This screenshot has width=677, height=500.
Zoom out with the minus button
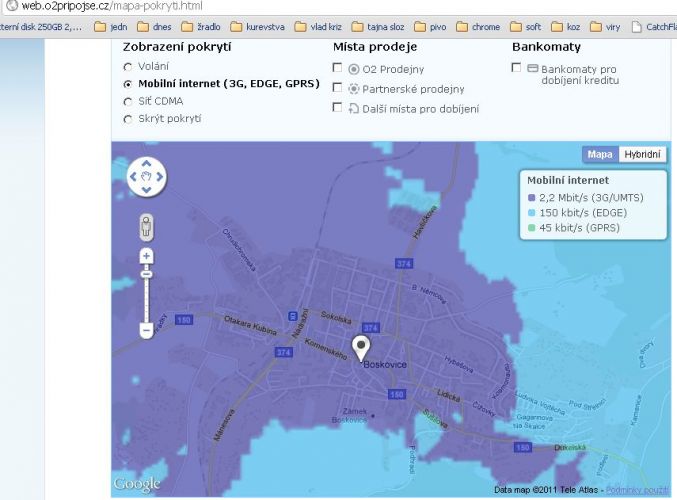click(x=146, y=331)
